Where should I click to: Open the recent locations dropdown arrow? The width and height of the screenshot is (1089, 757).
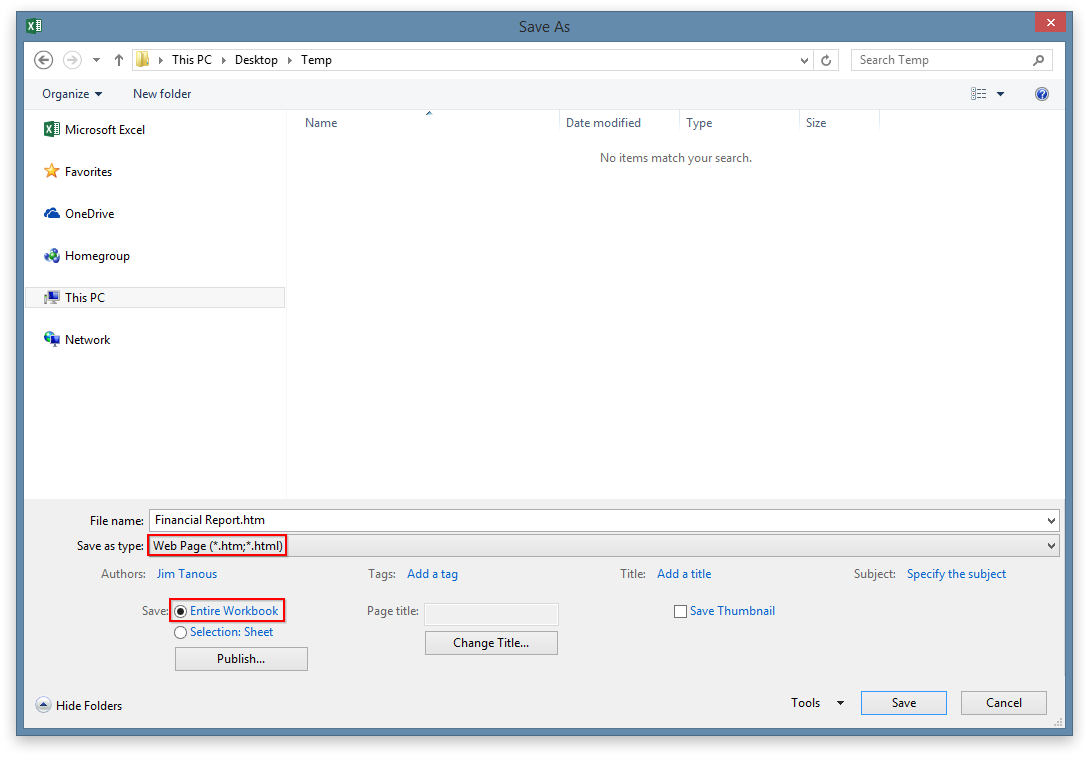pyautogui.click(x=97, y=60)
